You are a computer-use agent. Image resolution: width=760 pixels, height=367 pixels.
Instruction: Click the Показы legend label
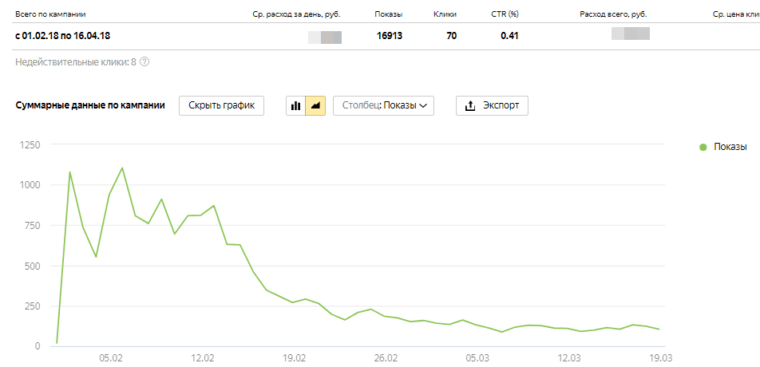pos(730,147)
